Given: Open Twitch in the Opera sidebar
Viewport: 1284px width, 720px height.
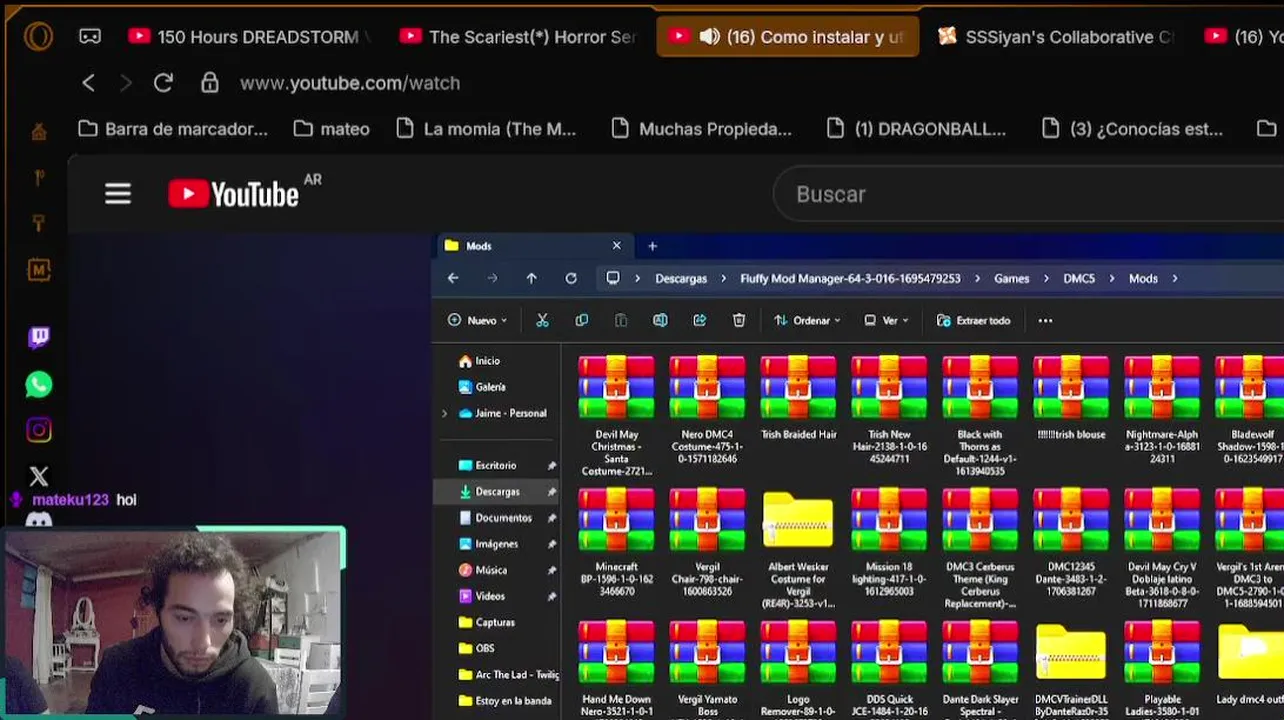Looking at the screenshot, I should [39, 337].
